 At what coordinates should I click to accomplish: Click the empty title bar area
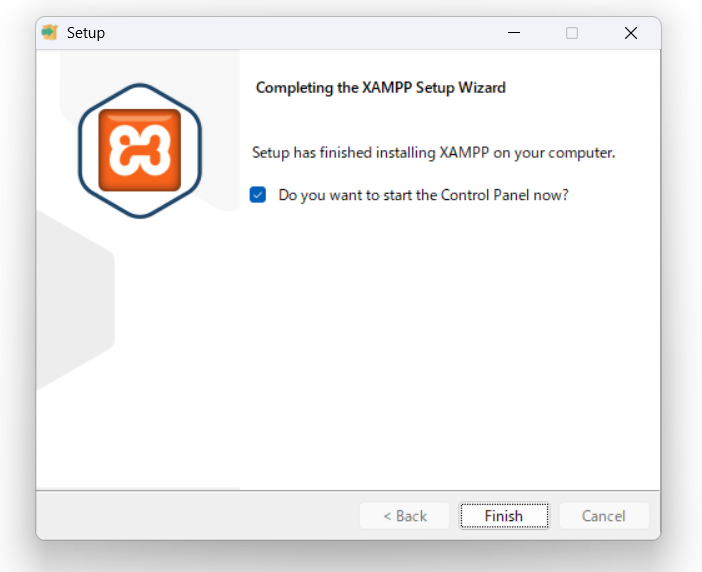300,33
